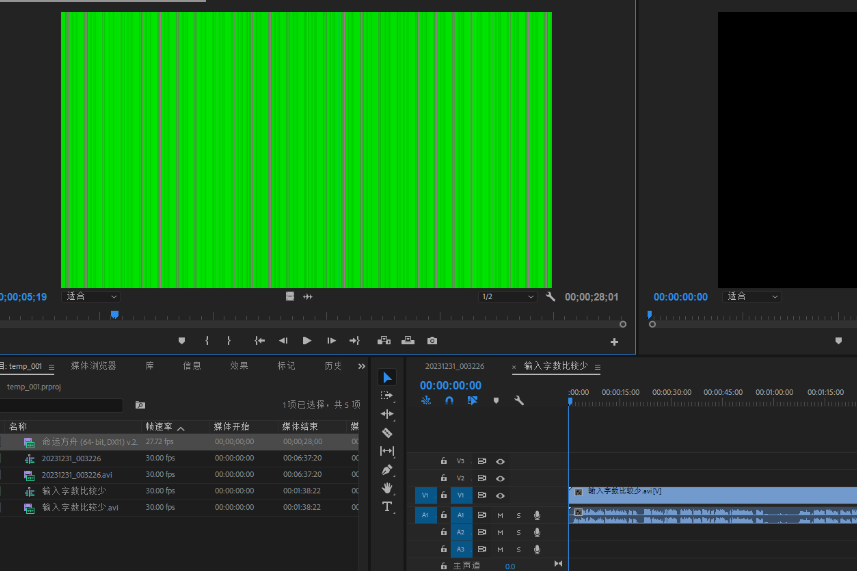Go to the Out point
The height and width of the screenshot is (571, 857).
point(355,341)
